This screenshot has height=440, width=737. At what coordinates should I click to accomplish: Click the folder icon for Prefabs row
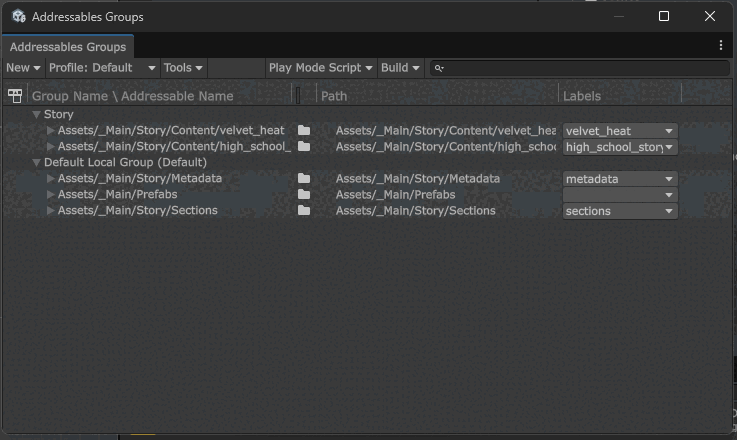point(304,195)
